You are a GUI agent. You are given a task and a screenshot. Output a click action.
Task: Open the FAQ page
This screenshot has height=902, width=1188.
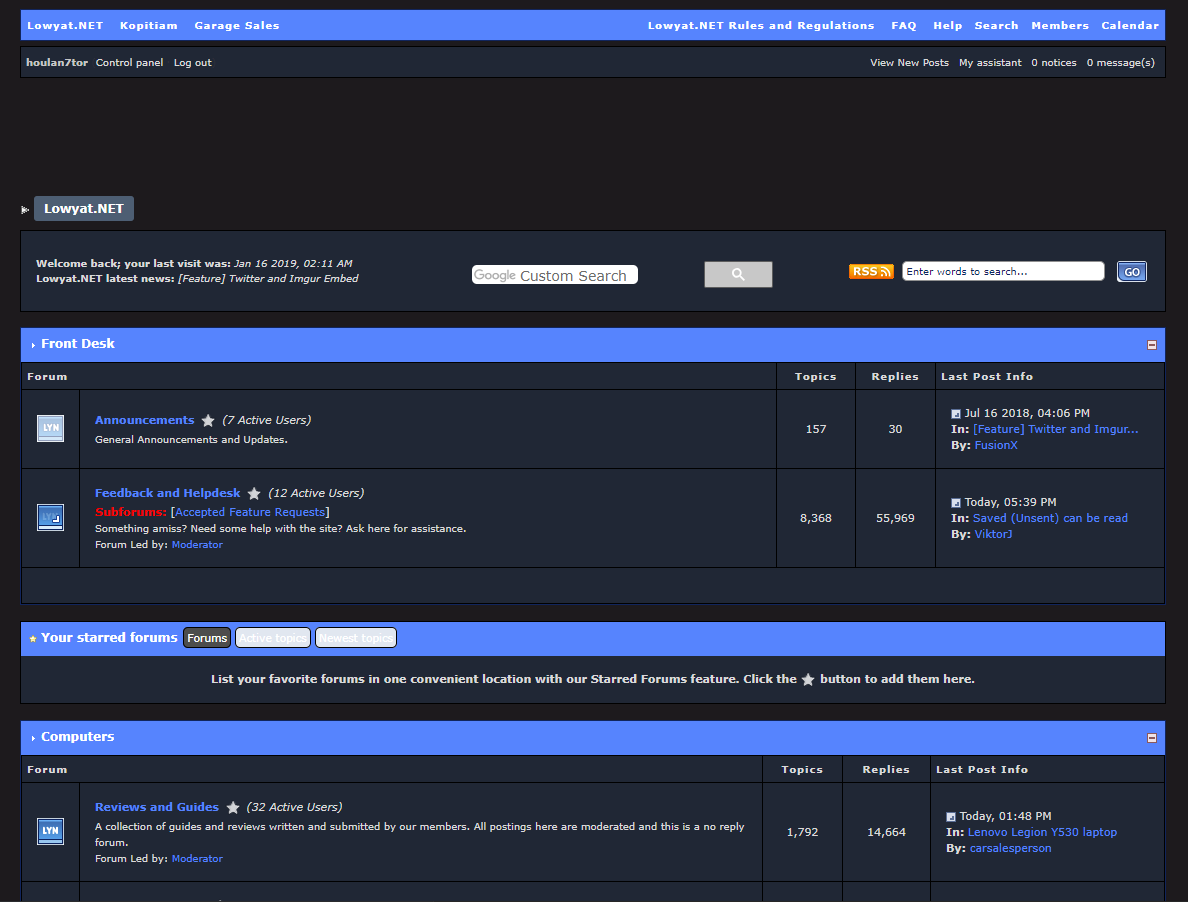(x=904, y=25)
